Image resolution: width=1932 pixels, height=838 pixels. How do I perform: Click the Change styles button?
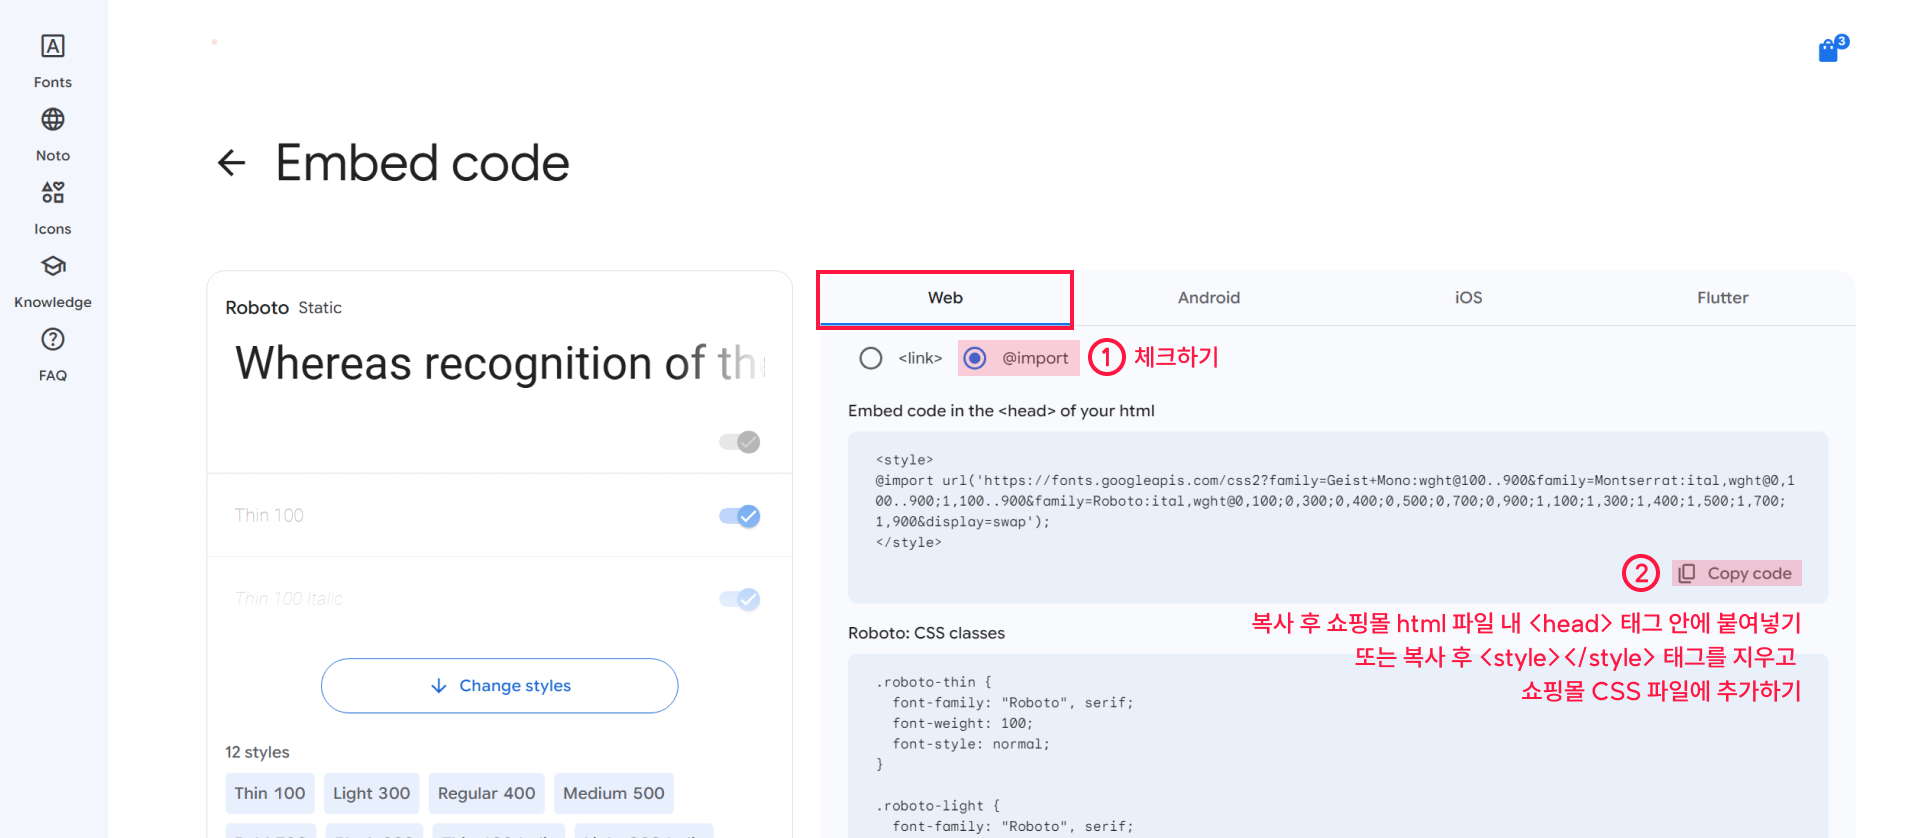tap(500, 686)
